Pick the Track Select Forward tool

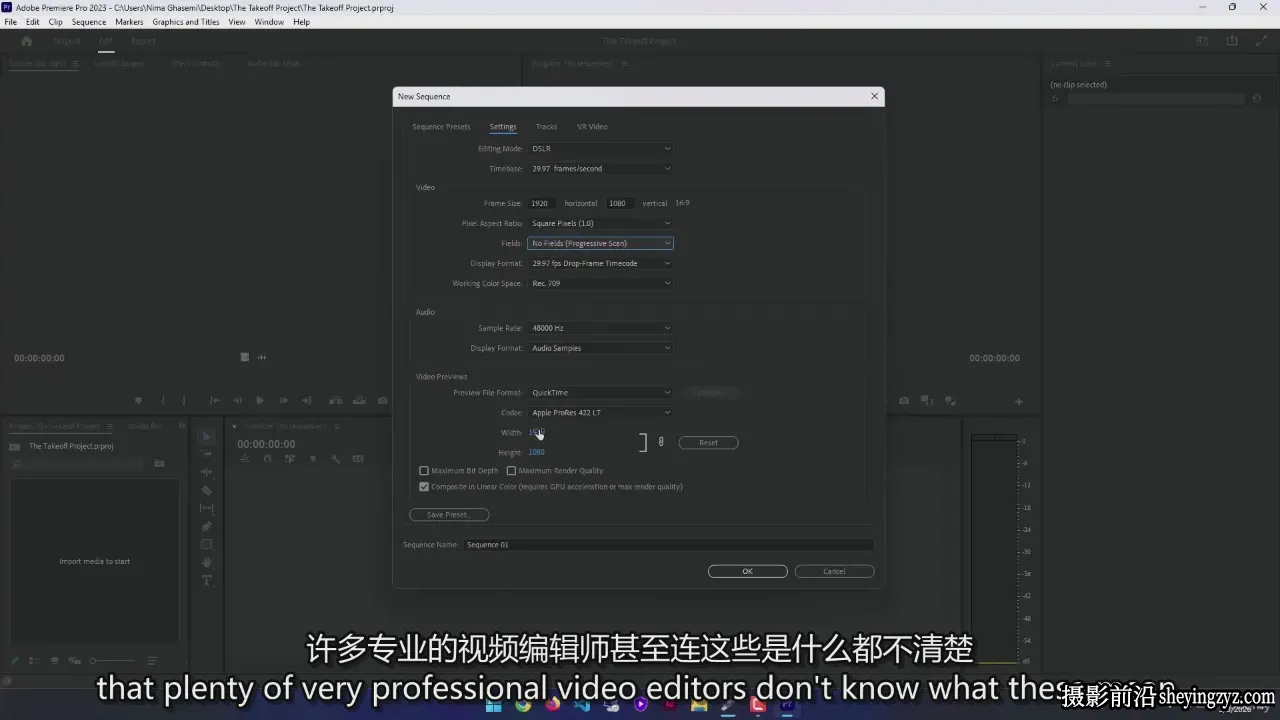[207, 454]
